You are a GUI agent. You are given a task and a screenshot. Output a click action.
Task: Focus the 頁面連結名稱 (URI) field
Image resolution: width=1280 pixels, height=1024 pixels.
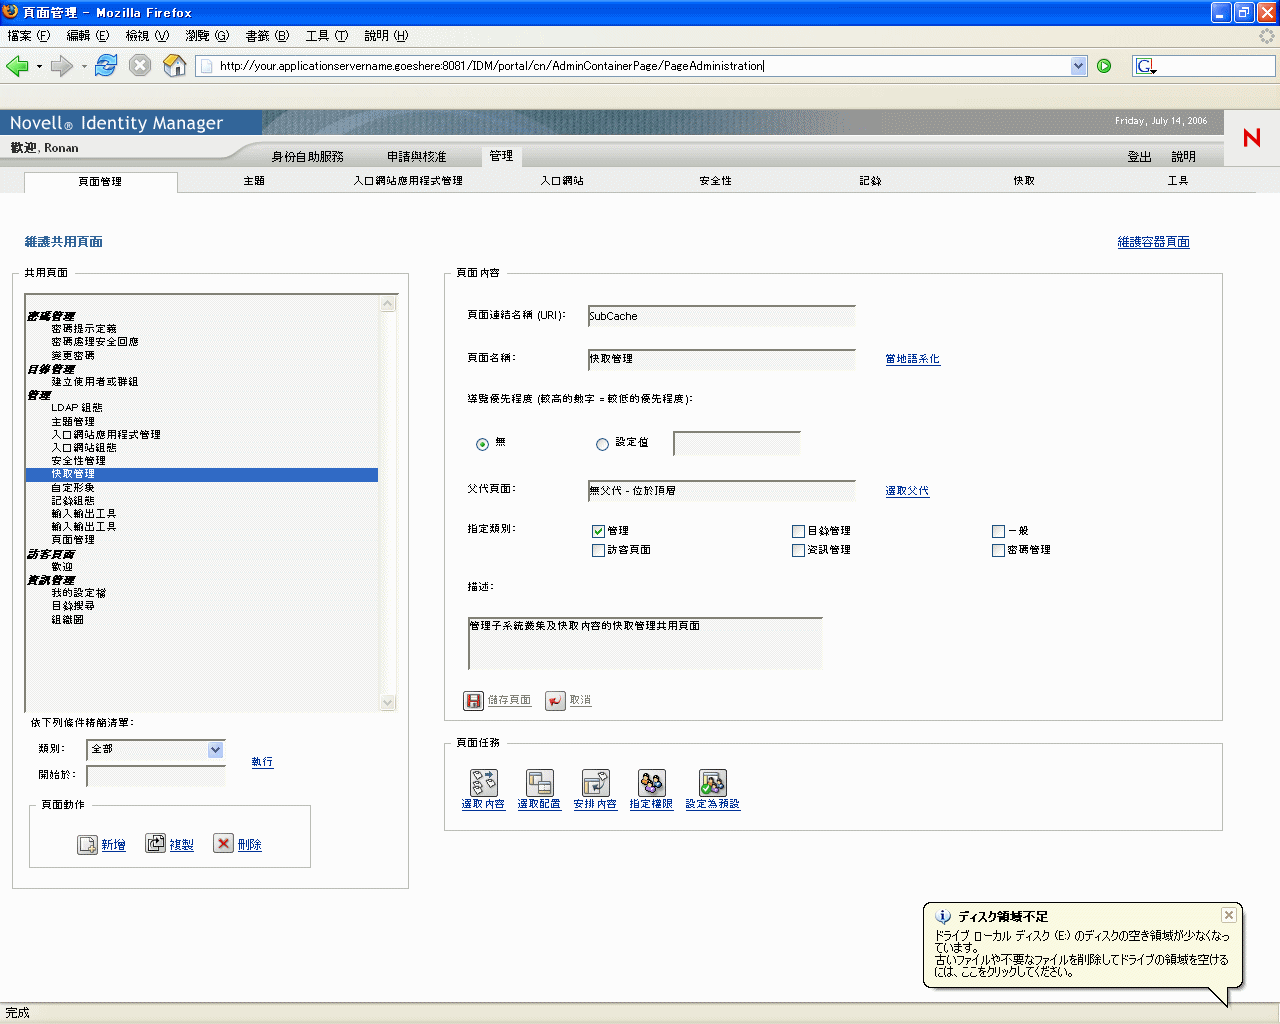[x=721, y=316]
